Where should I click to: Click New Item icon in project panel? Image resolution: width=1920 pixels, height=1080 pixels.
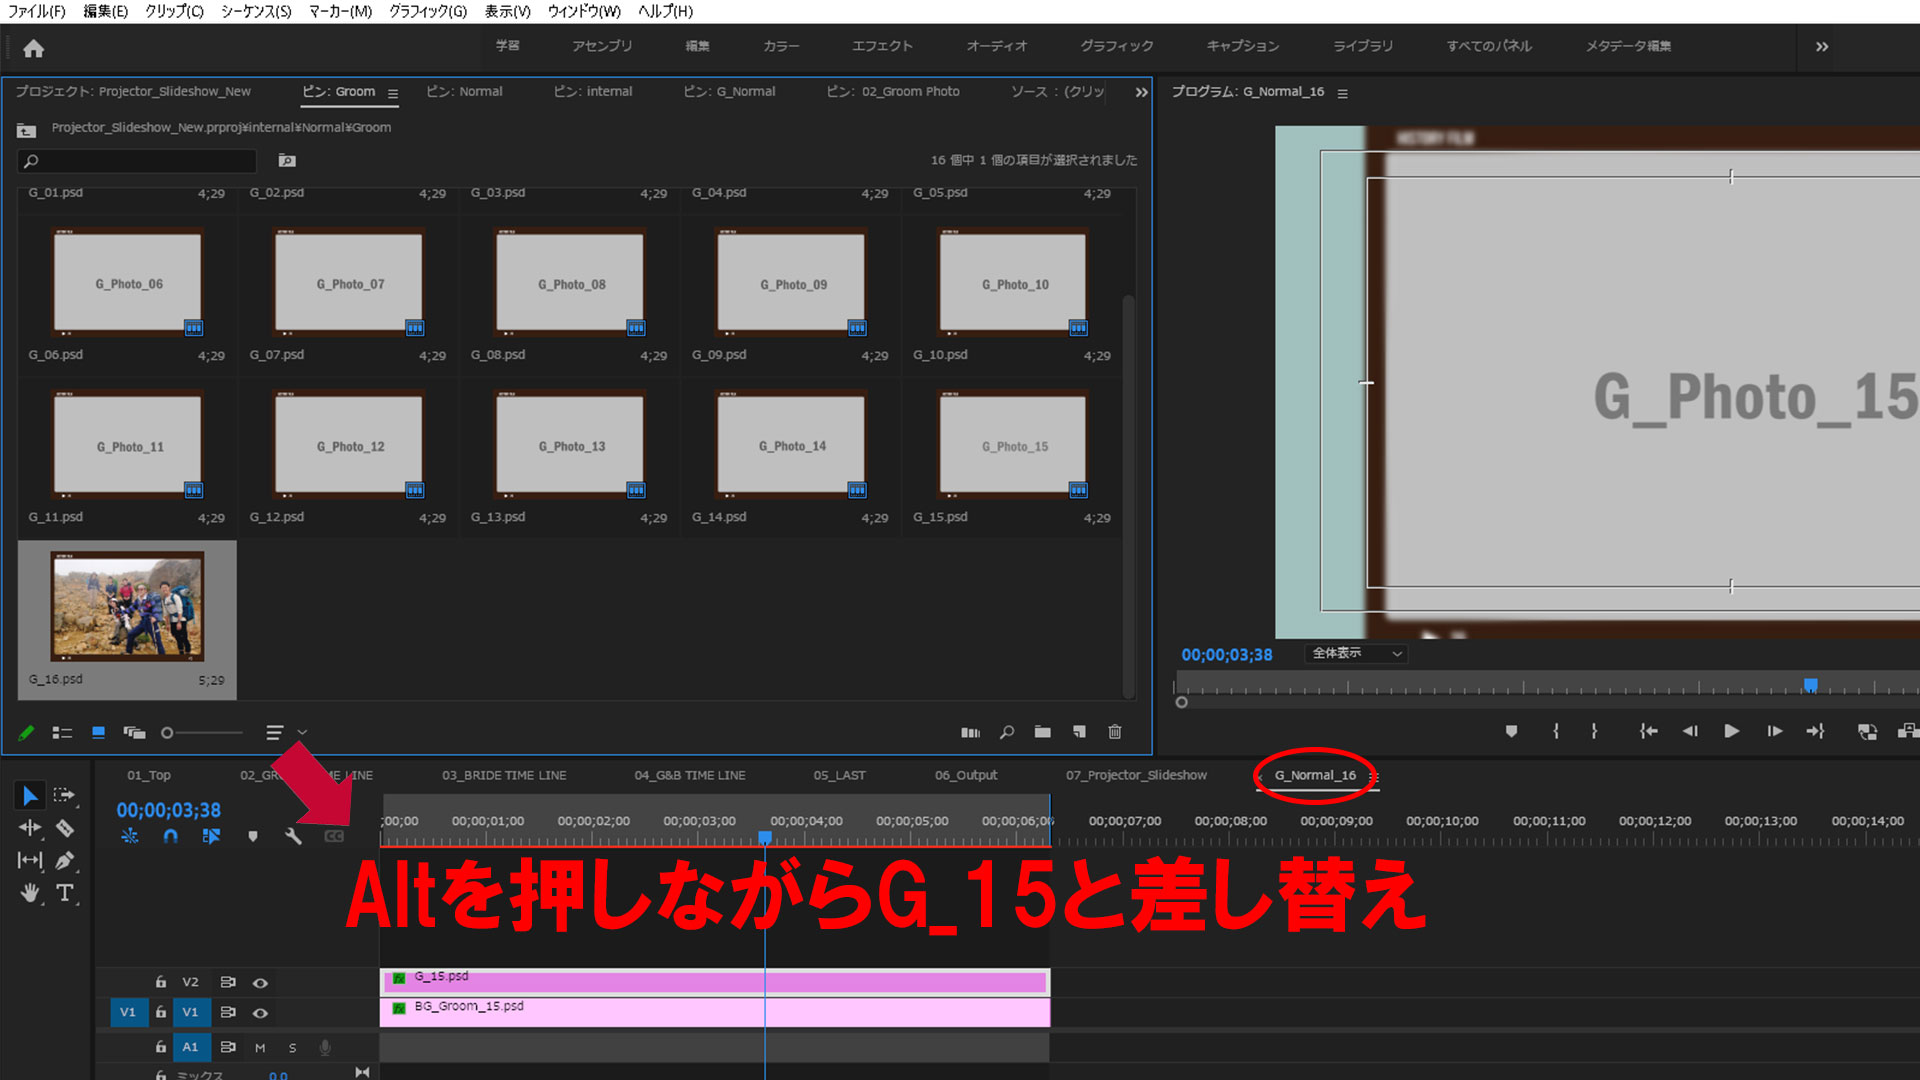click(1079, 732)
